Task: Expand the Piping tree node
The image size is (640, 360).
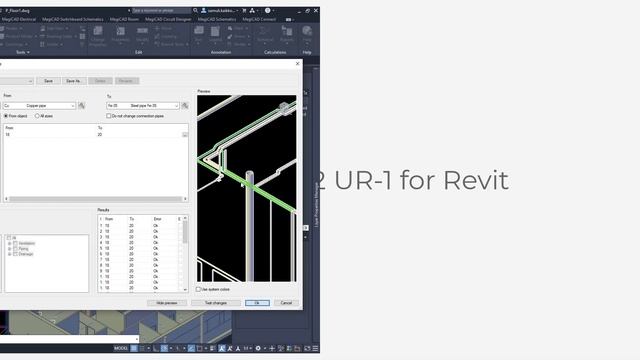Action: tap(9, 249)
